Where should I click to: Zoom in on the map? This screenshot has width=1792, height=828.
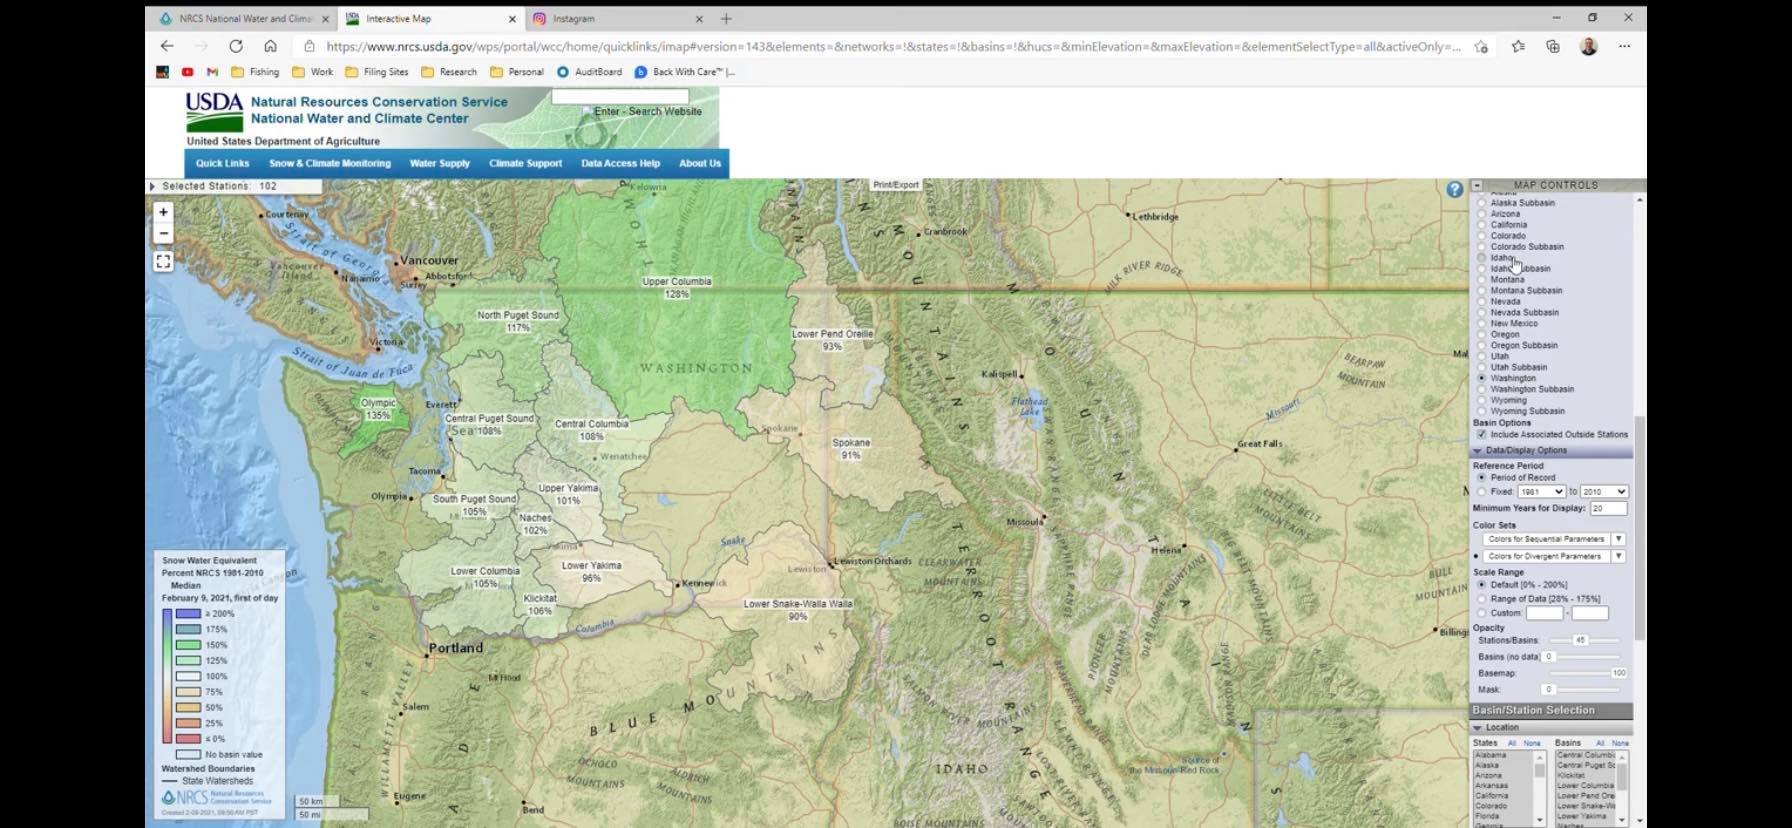click(x=163, y=212)
